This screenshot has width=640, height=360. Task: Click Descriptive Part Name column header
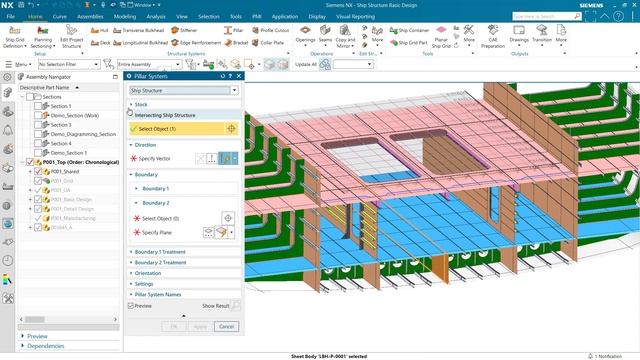pyautogui.click(x=49, y=87)
